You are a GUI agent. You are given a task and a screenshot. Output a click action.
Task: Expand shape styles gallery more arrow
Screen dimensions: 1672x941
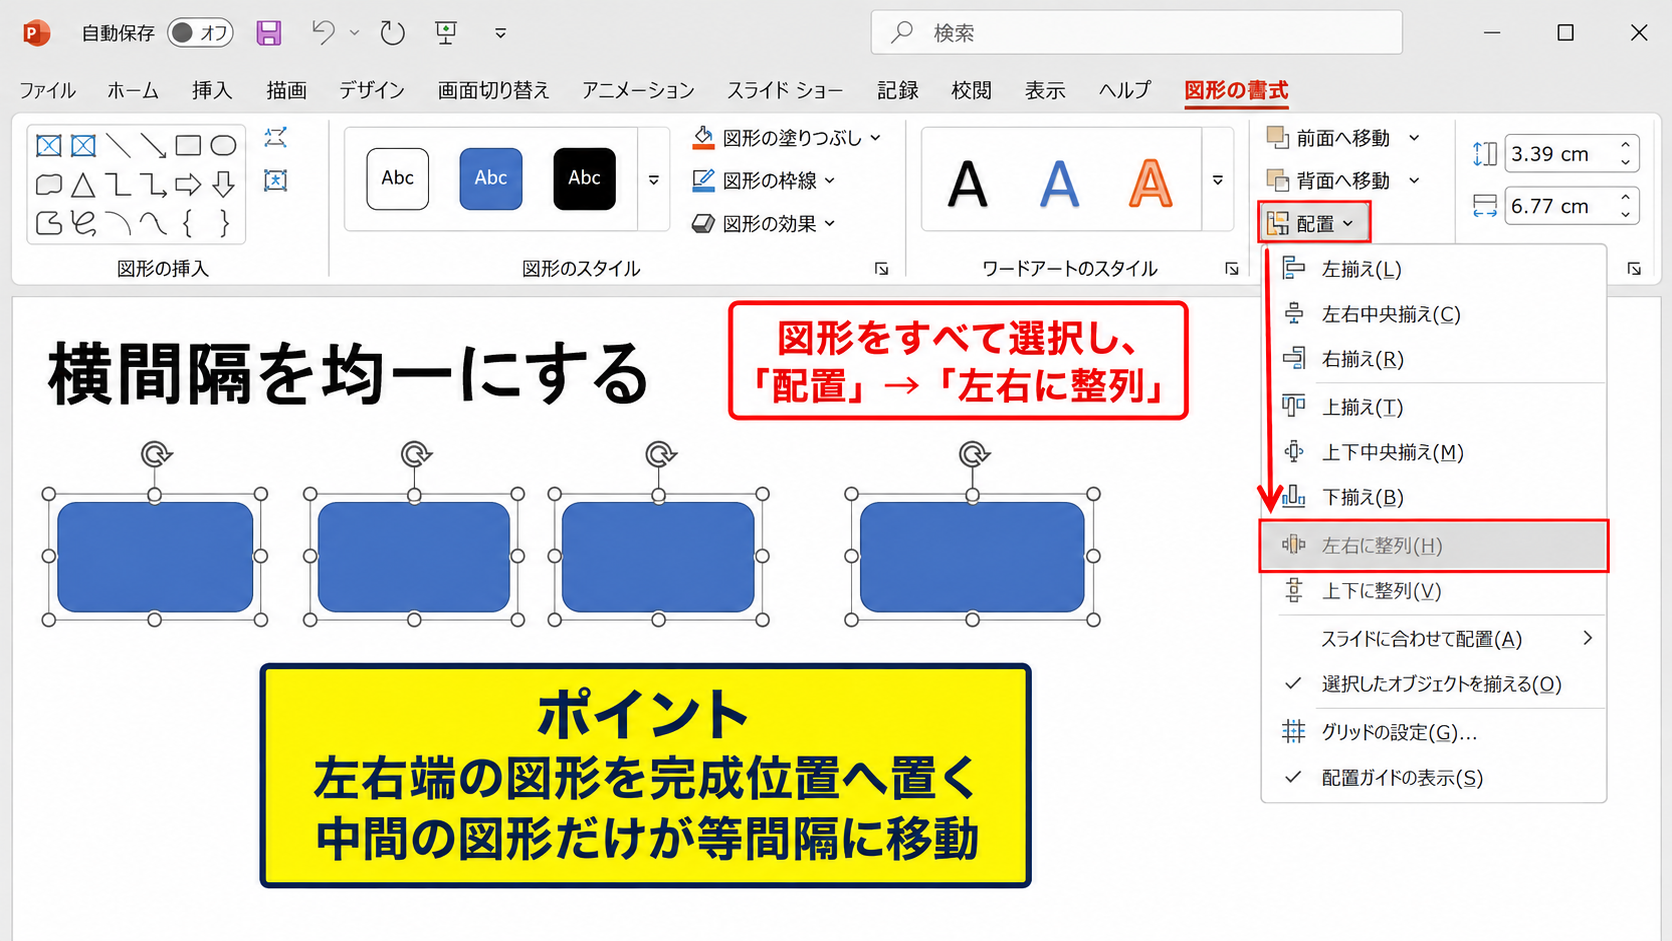coord(654,180)
